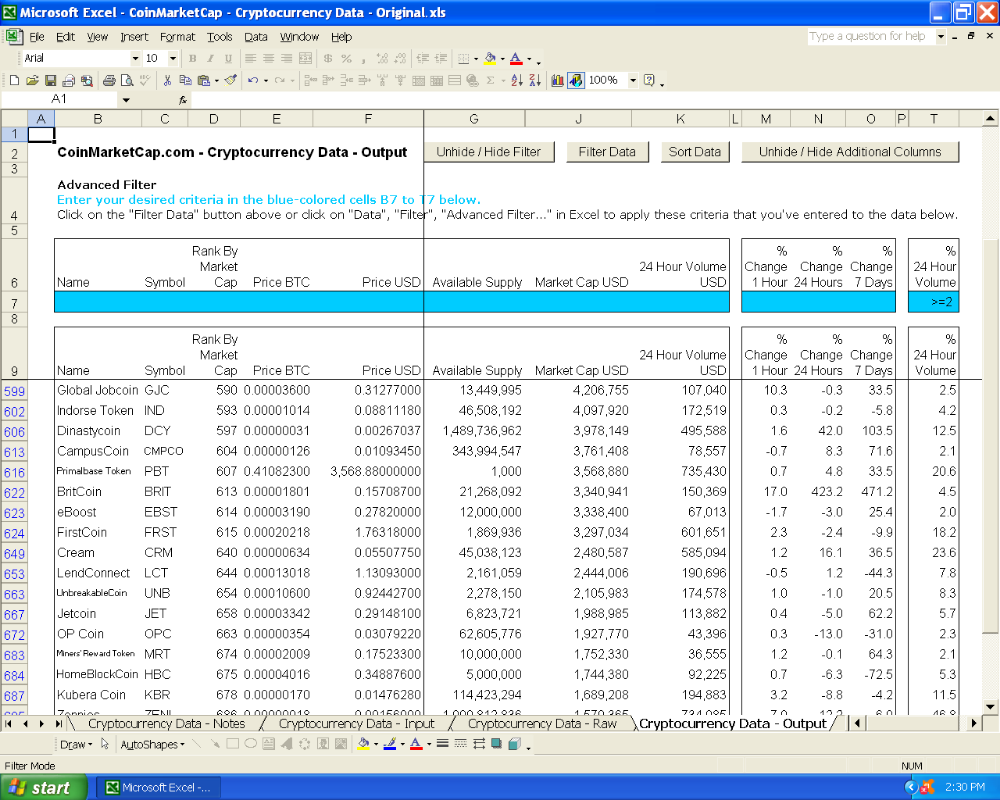Undo the last action
The height and width of the screenshot is (800, 1000).
[253, 80]
